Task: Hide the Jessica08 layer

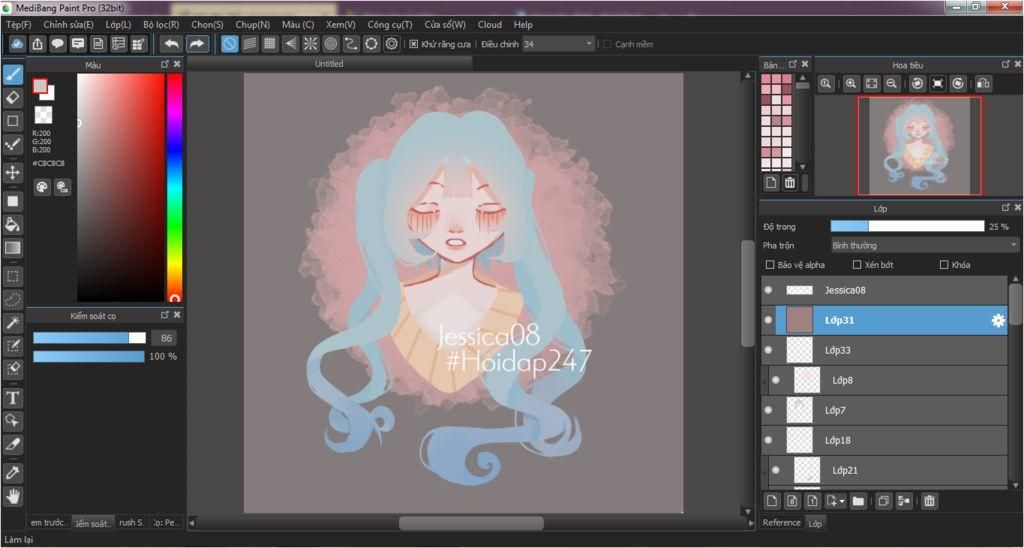Action: point(768,289)
